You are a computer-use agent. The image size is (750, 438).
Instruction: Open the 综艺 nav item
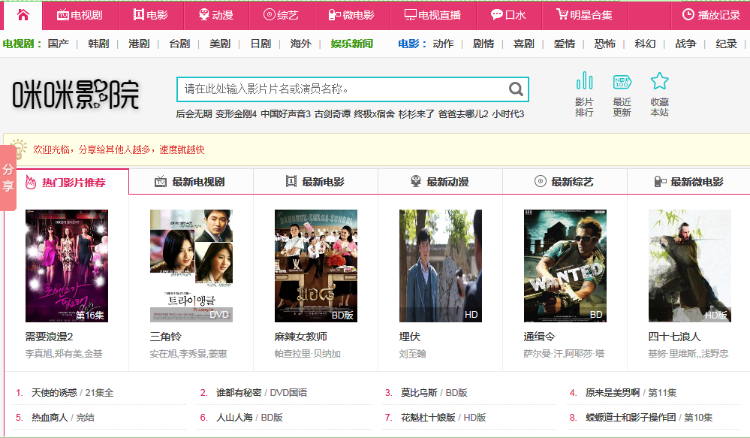coord(281,15)
